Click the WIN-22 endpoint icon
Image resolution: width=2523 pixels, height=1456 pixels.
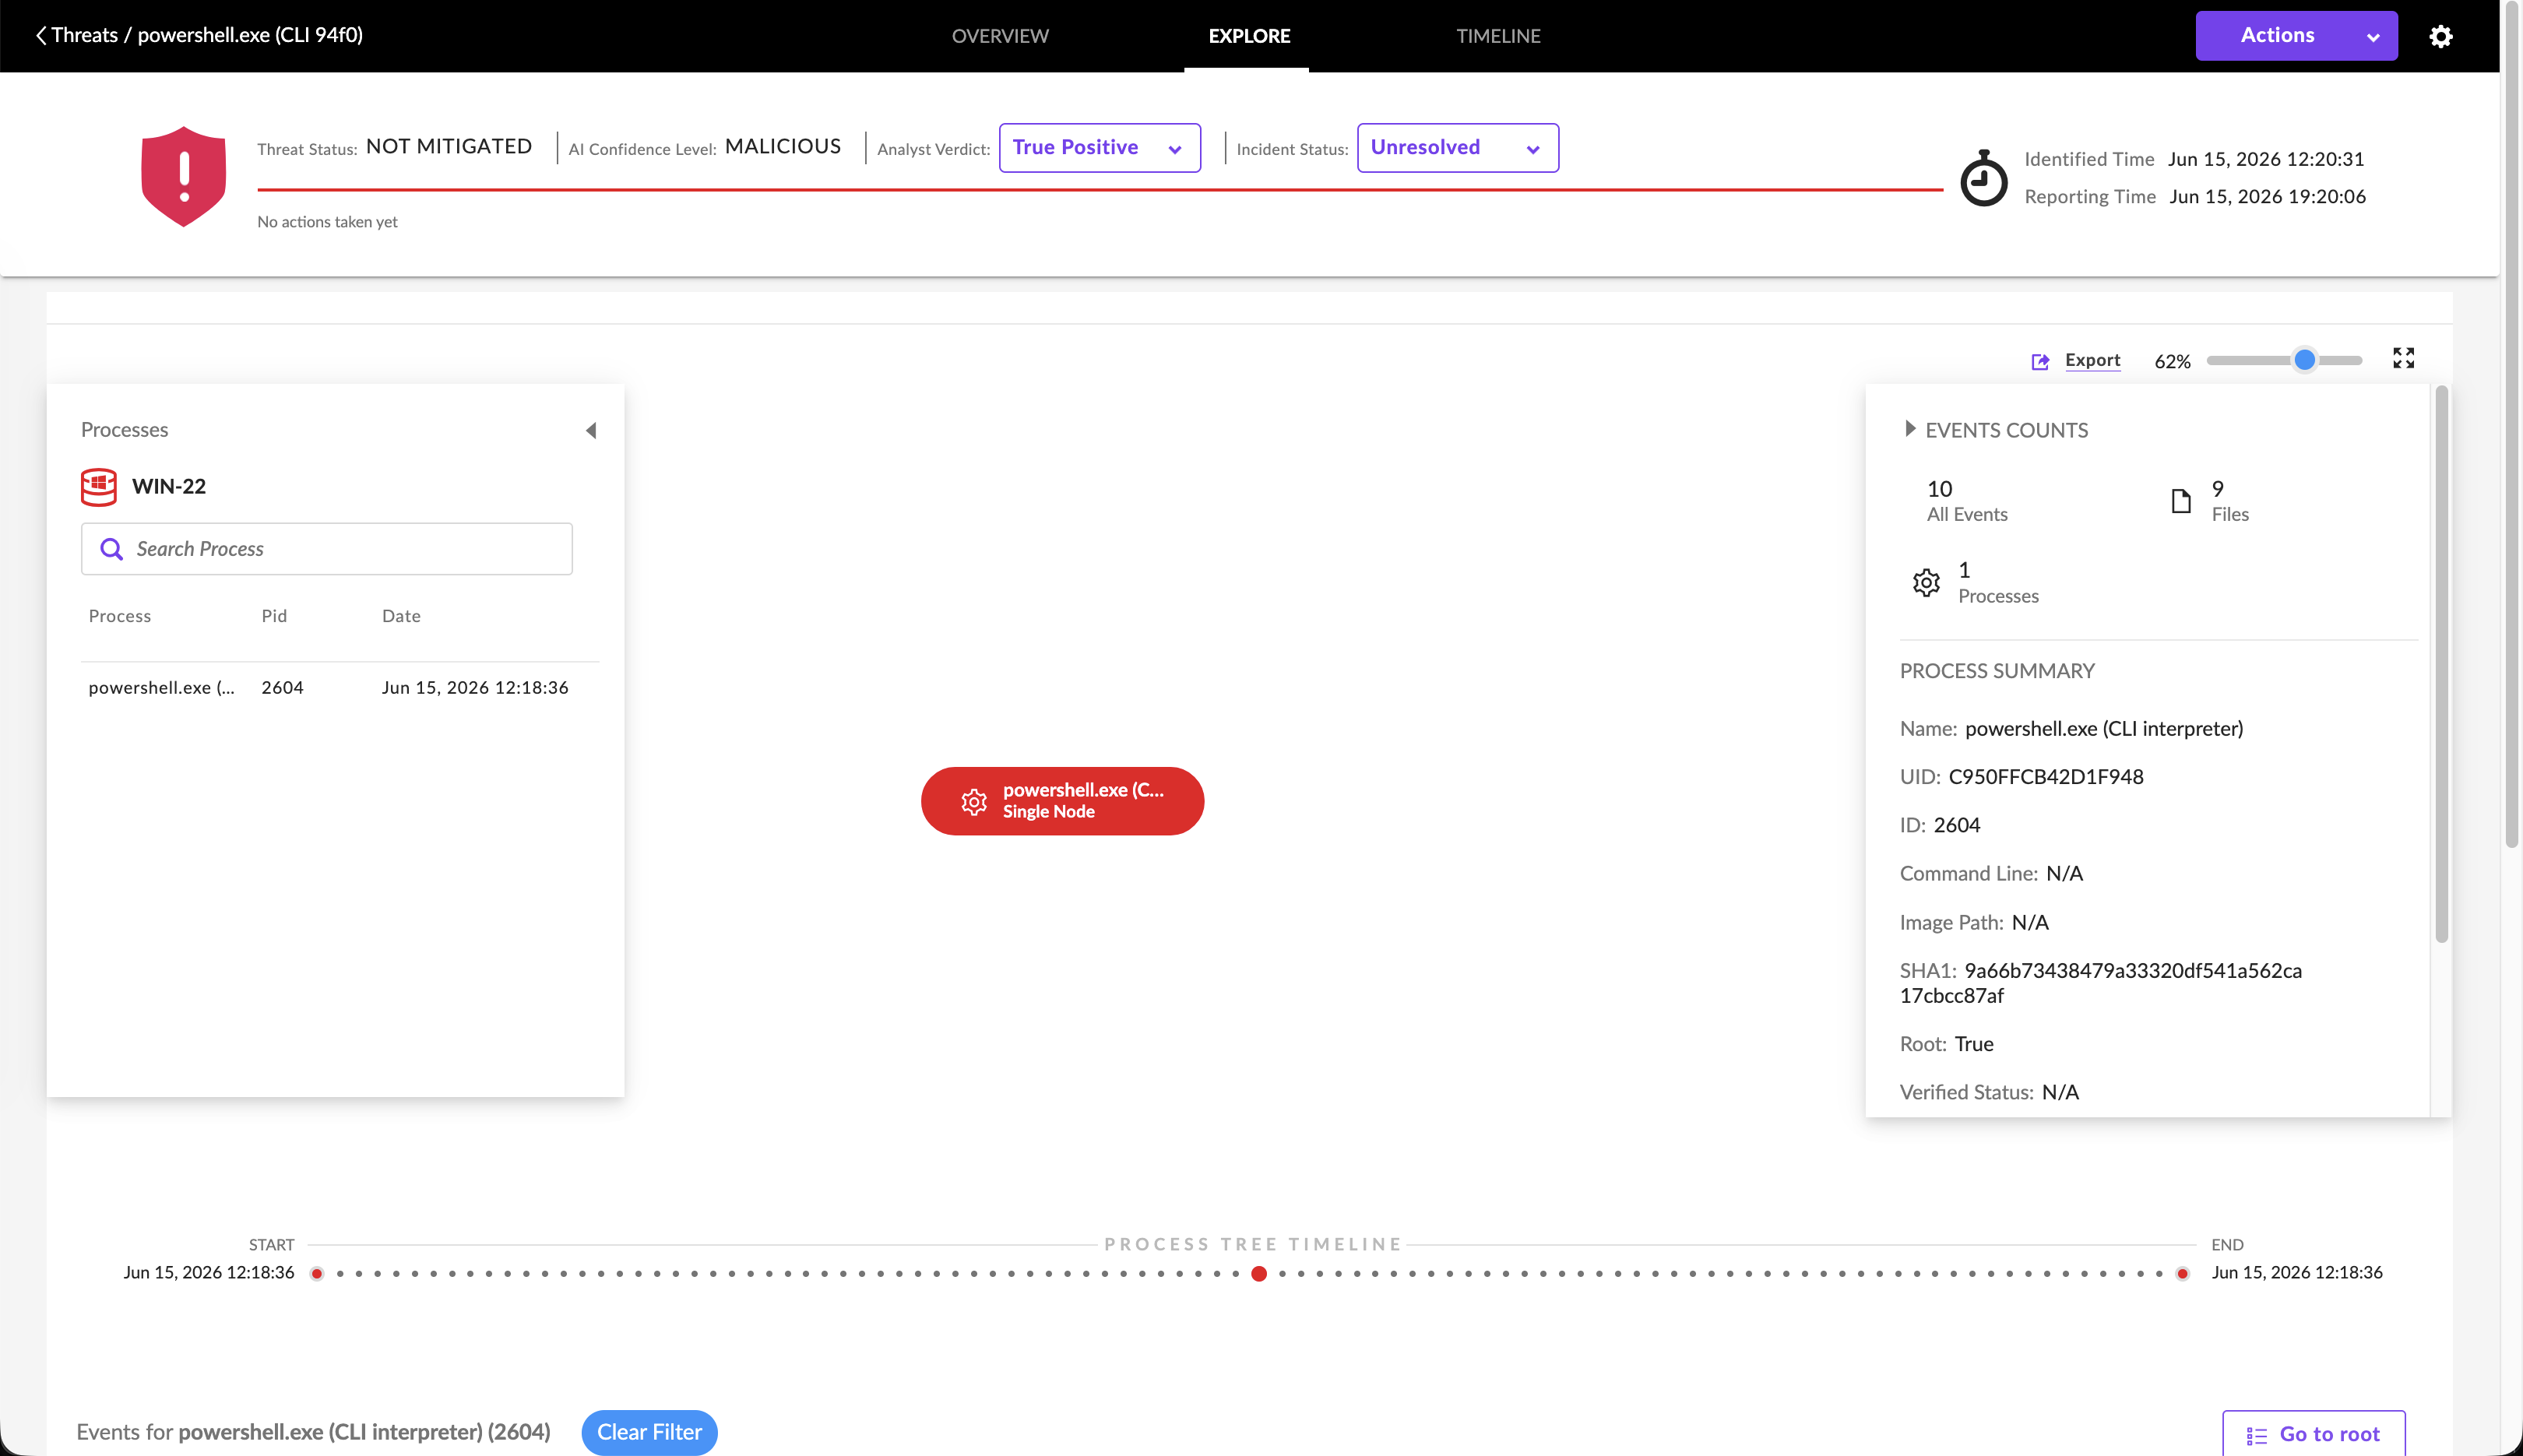99,487
